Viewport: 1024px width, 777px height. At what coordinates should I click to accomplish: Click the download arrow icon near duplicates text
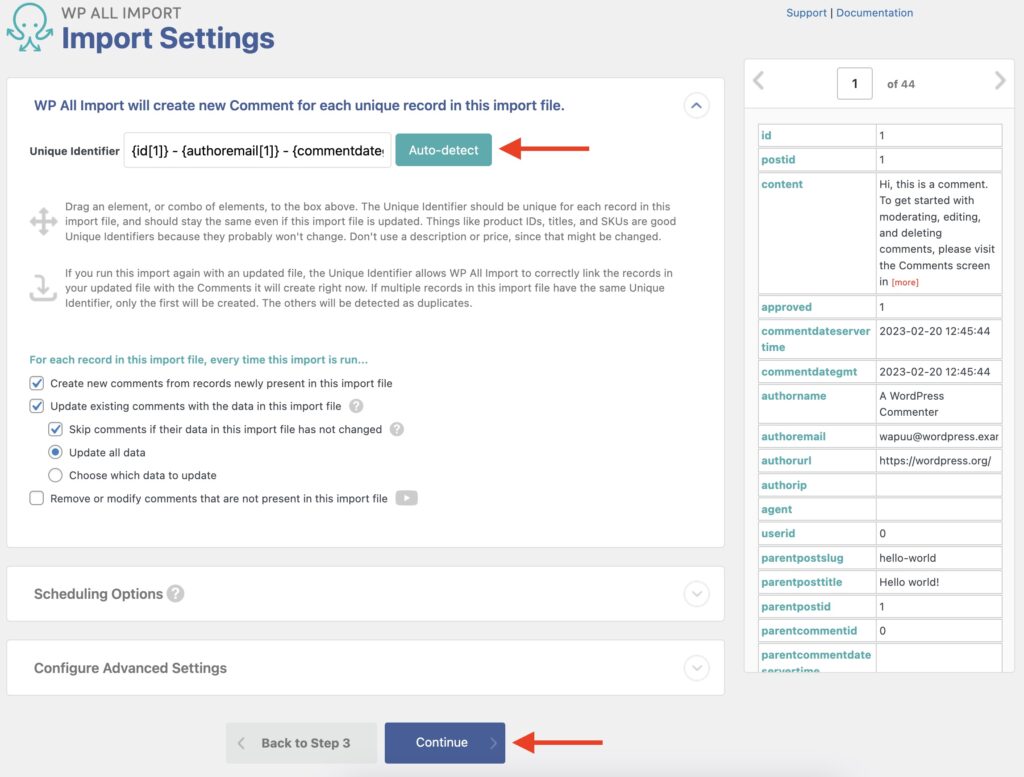pyautogui.click(x=44, y=290)
